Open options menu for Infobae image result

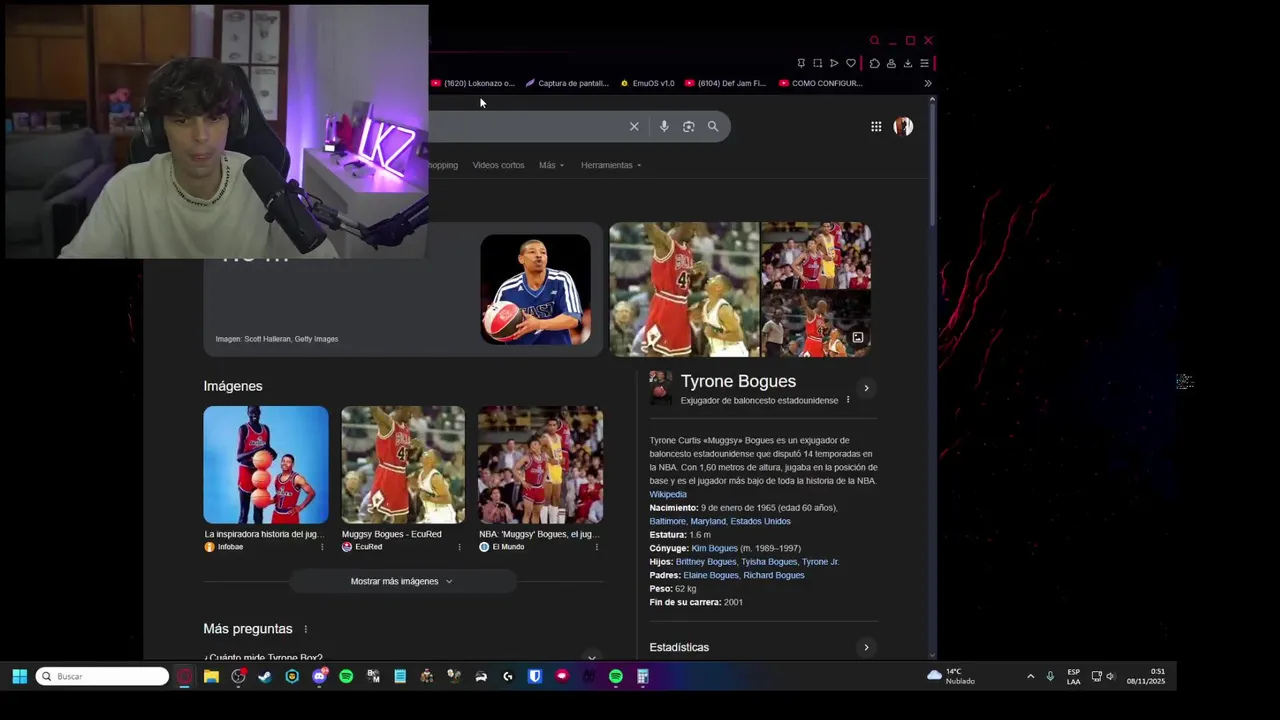322,547
